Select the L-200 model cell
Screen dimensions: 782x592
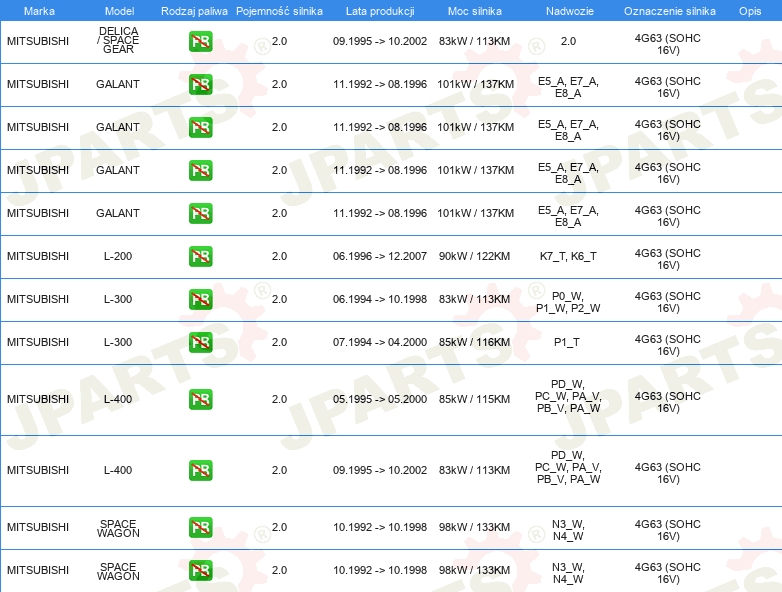pyautogui.click(x=118, y=256)
